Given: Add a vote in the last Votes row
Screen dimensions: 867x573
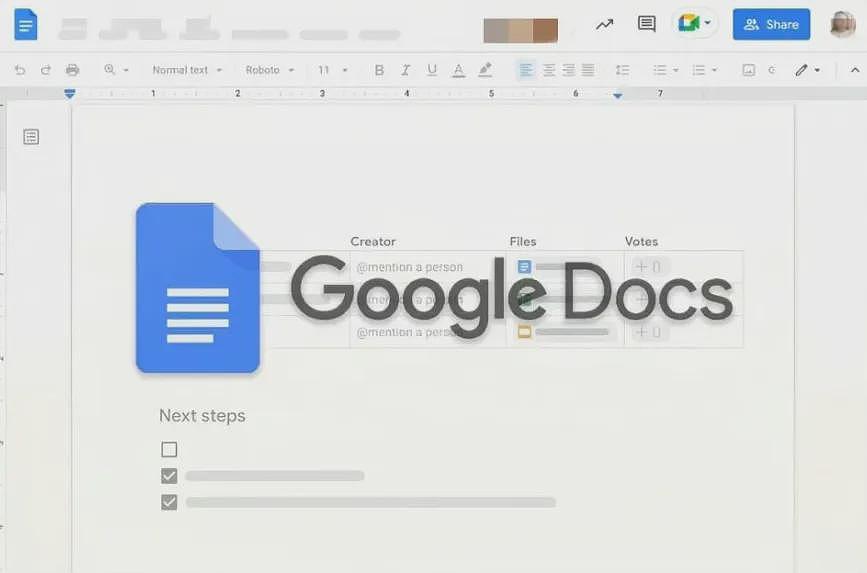Looking at the screenshot, I should [648, 332].
